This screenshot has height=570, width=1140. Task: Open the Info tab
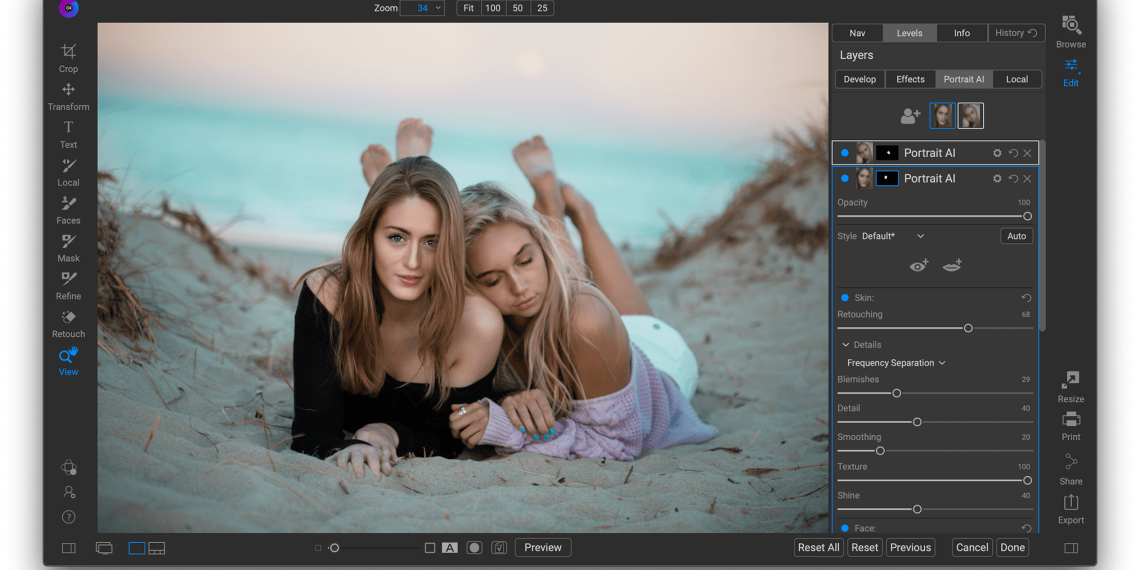[961, 33]
